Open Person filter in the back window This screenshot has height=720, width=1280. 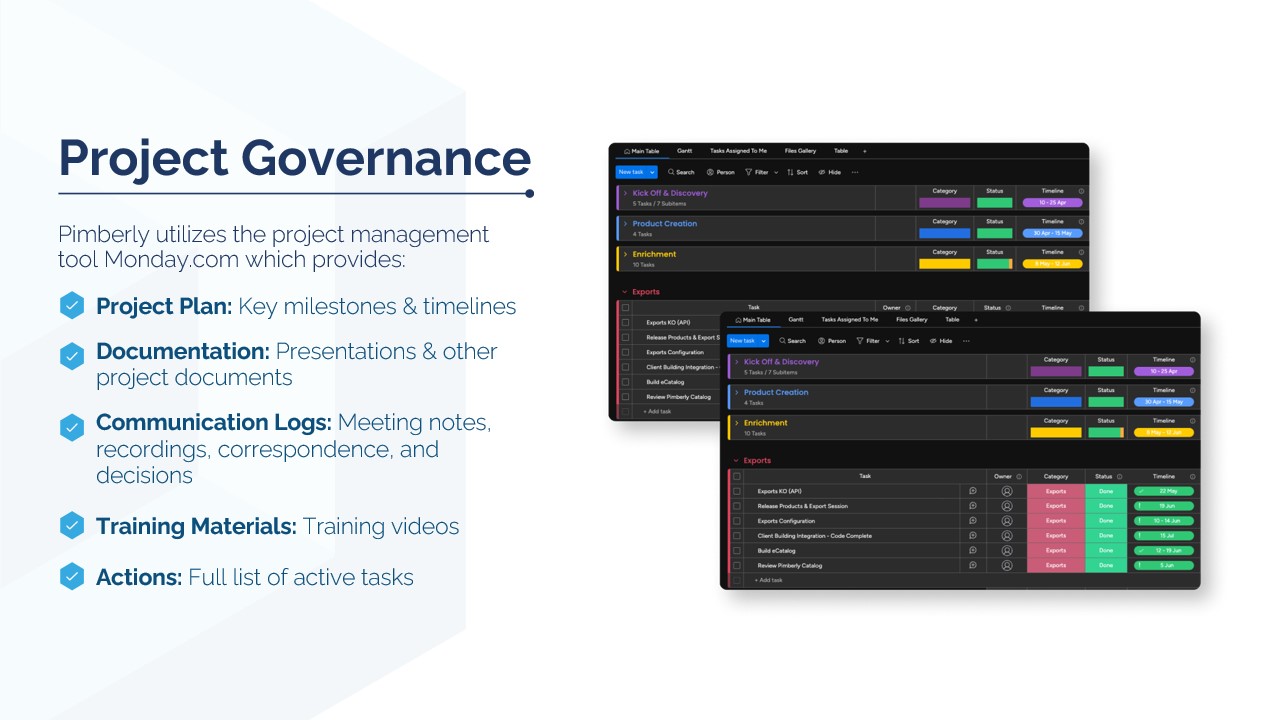coord(721,172)
